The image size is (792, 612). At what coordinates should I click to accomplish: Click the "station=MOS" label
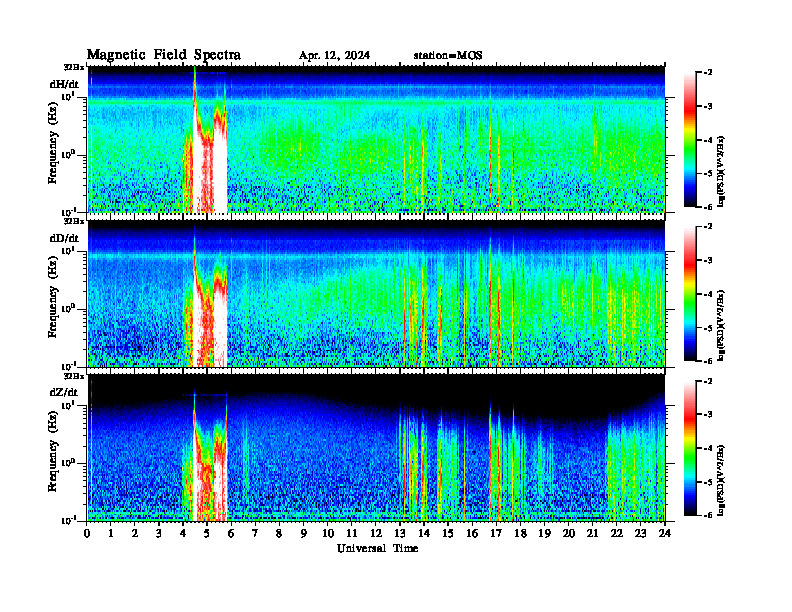pos(448,55)
